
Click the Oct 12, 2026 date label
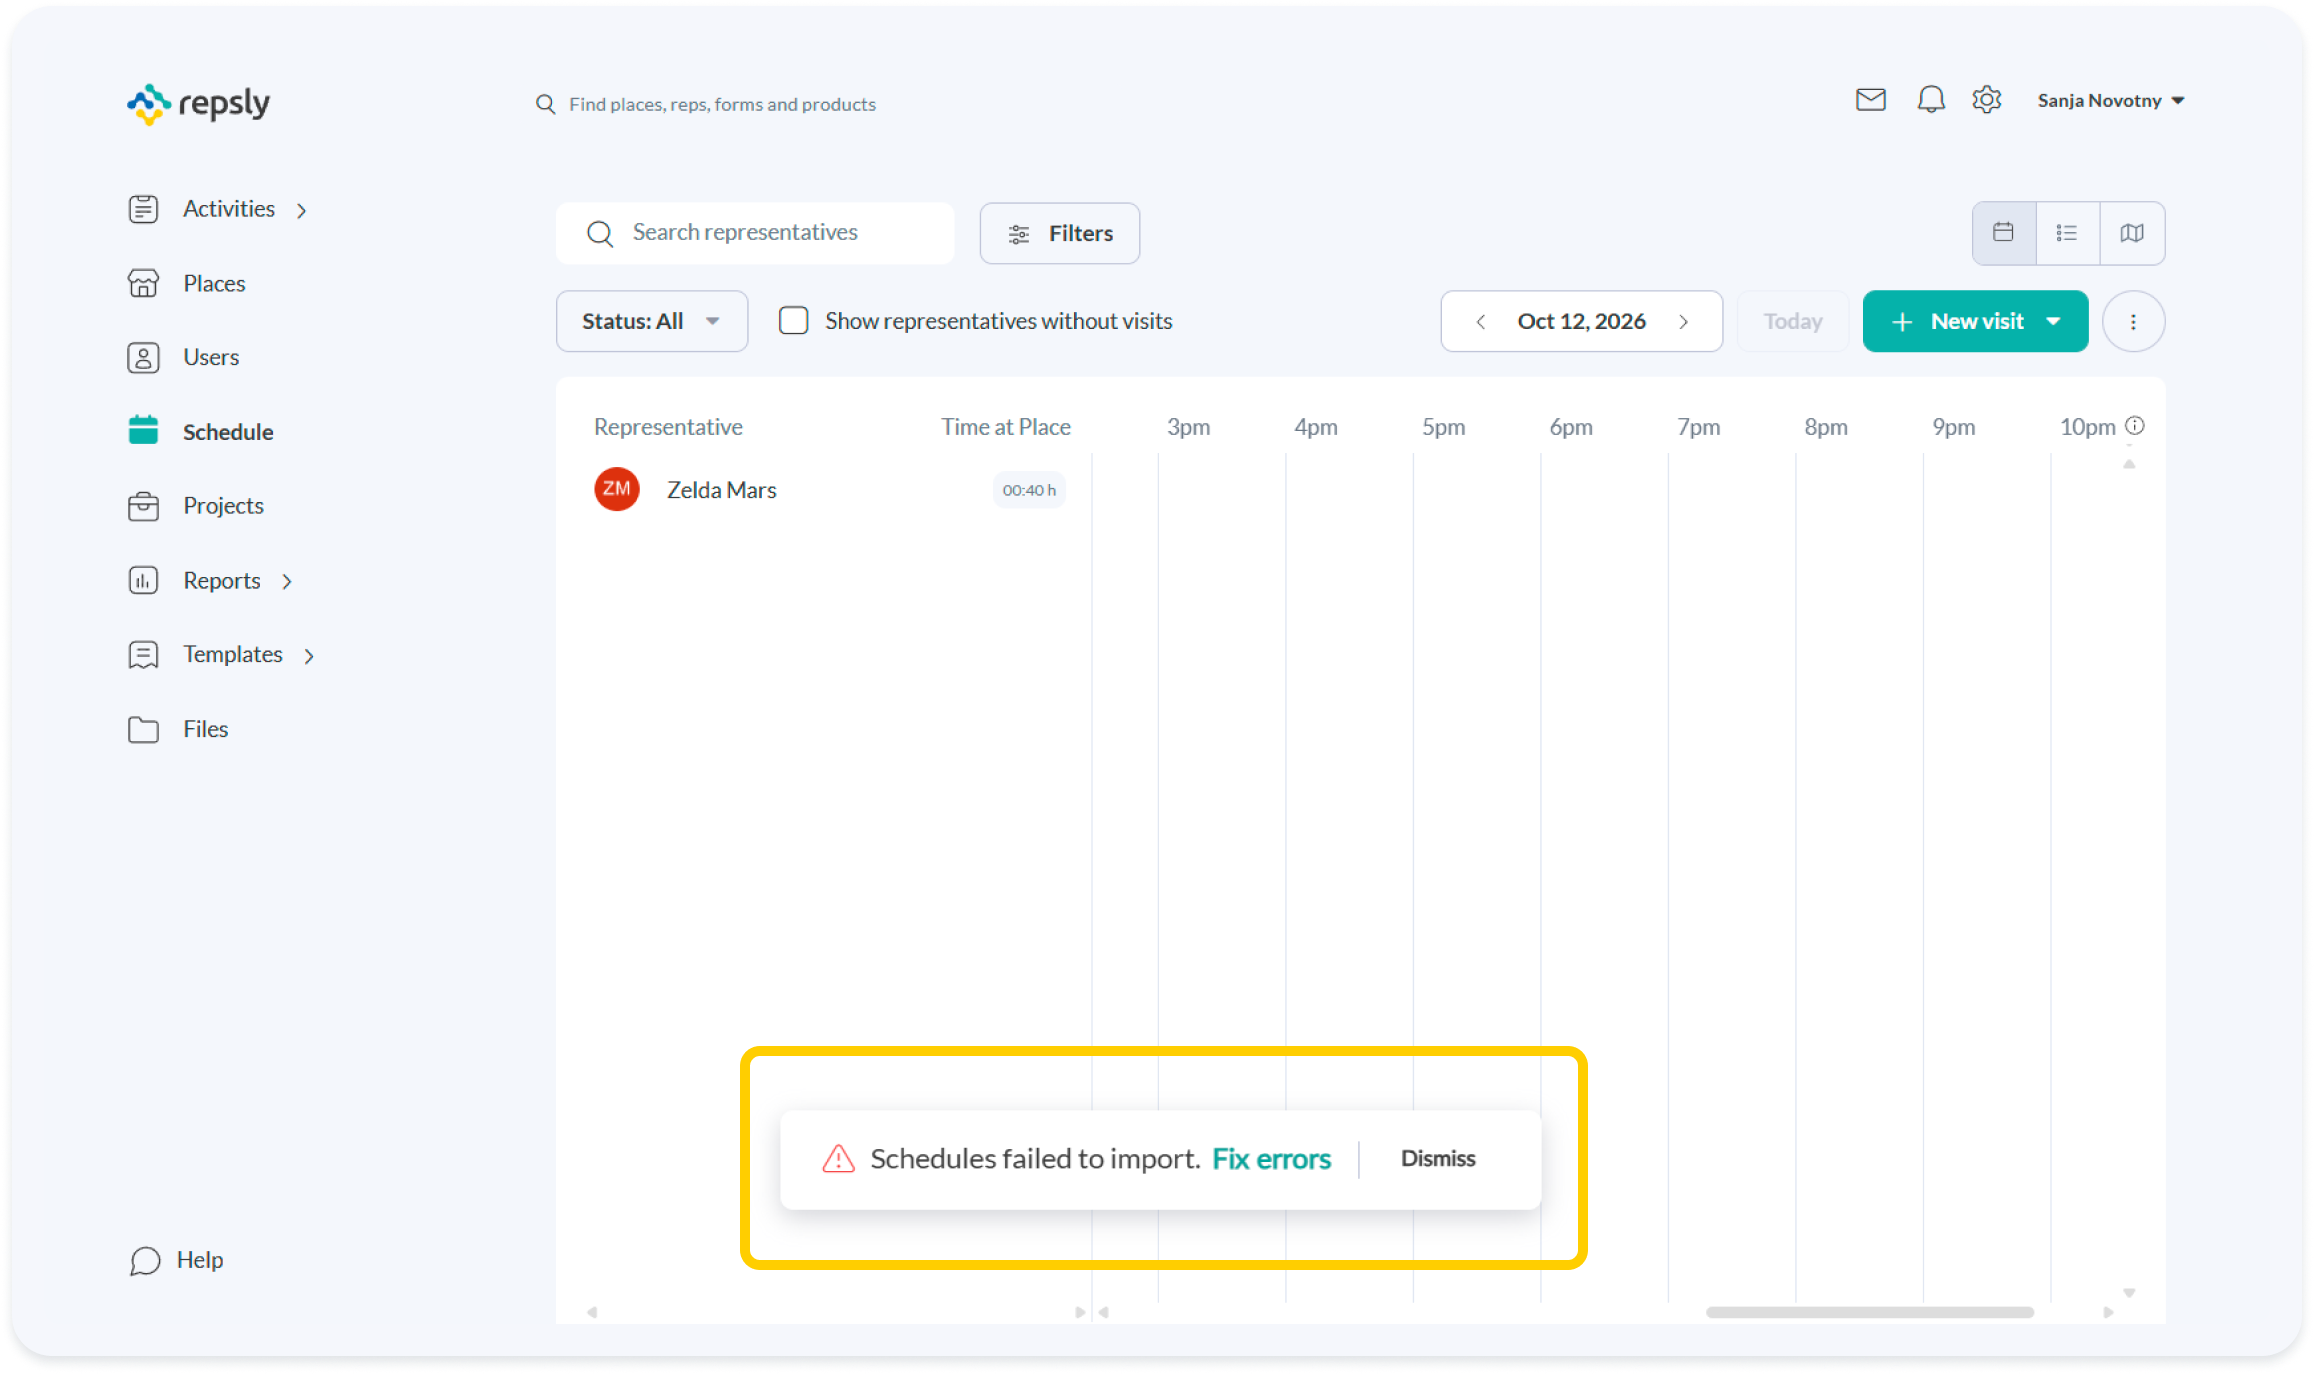pos(1581,322)
